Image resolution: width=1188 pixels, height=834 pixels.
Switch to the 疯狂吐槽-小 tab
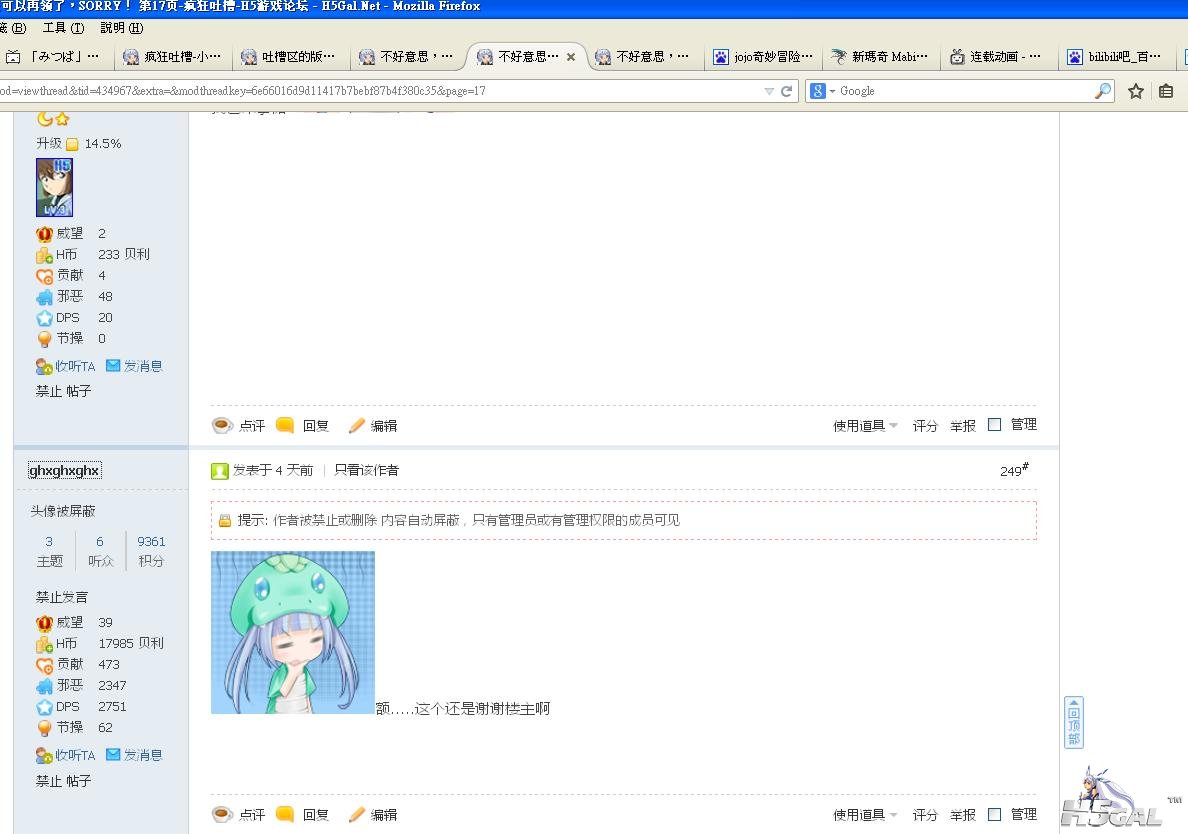(173, 57)
